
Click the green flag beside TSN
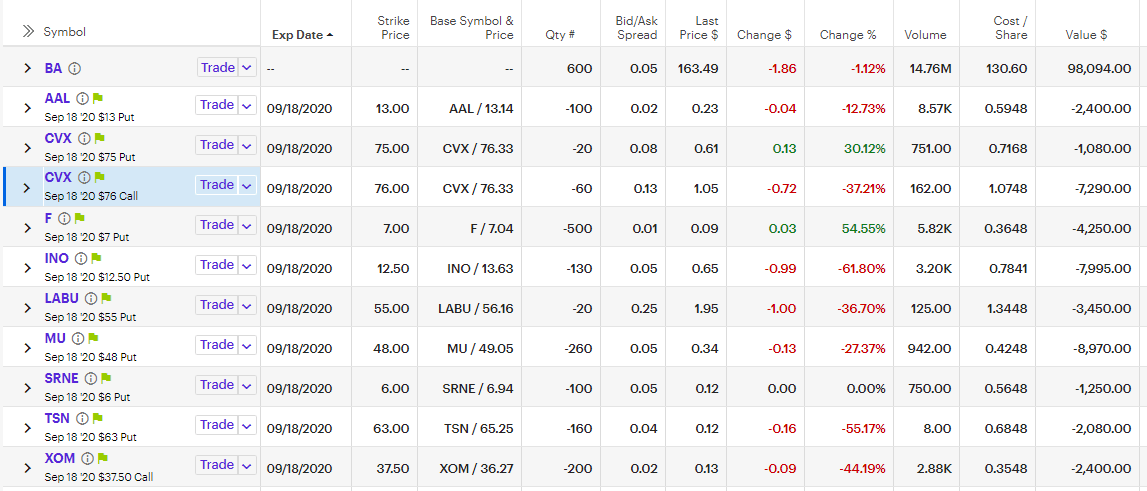click(98, 418)
